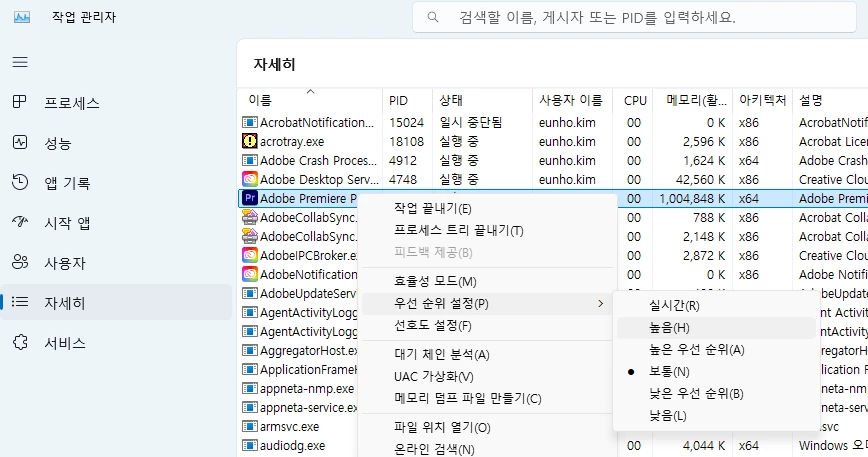Click the AdobeNotification Creative Cloud icon
Image resolution: width=868 pixels, height=457 pixels.
pos(250,274)
